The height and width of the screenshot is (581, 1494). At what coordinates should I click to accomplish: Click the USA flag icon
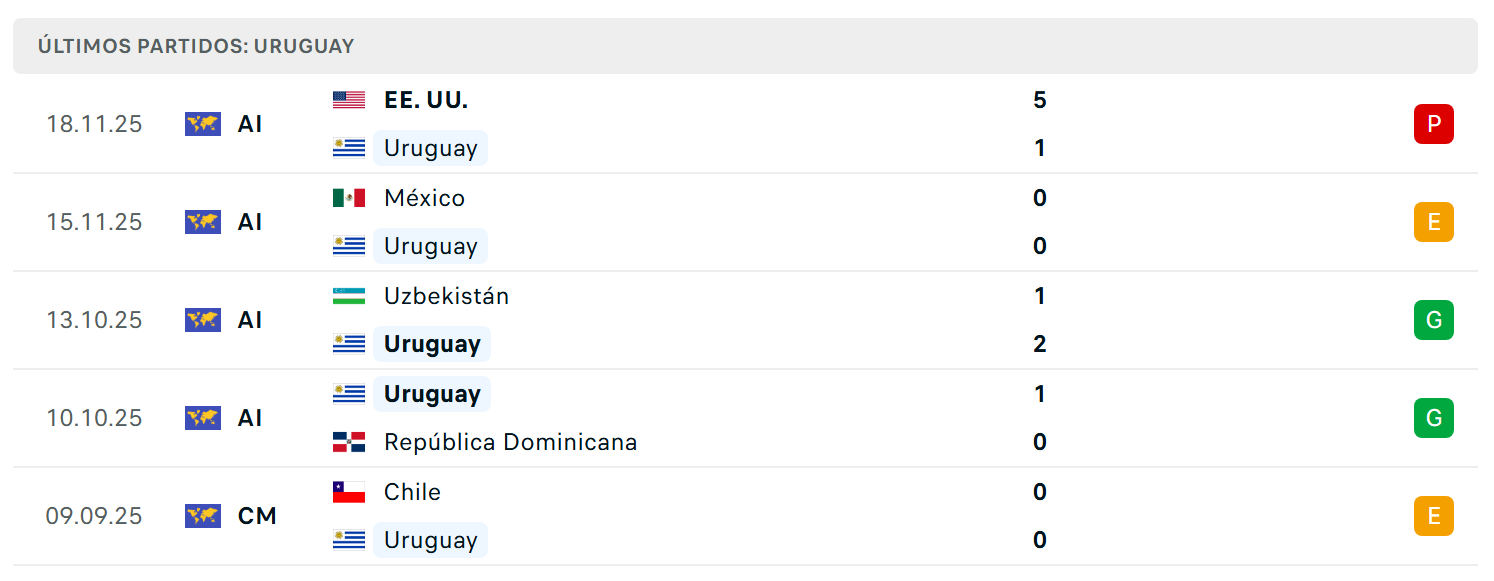pos(349,100)
